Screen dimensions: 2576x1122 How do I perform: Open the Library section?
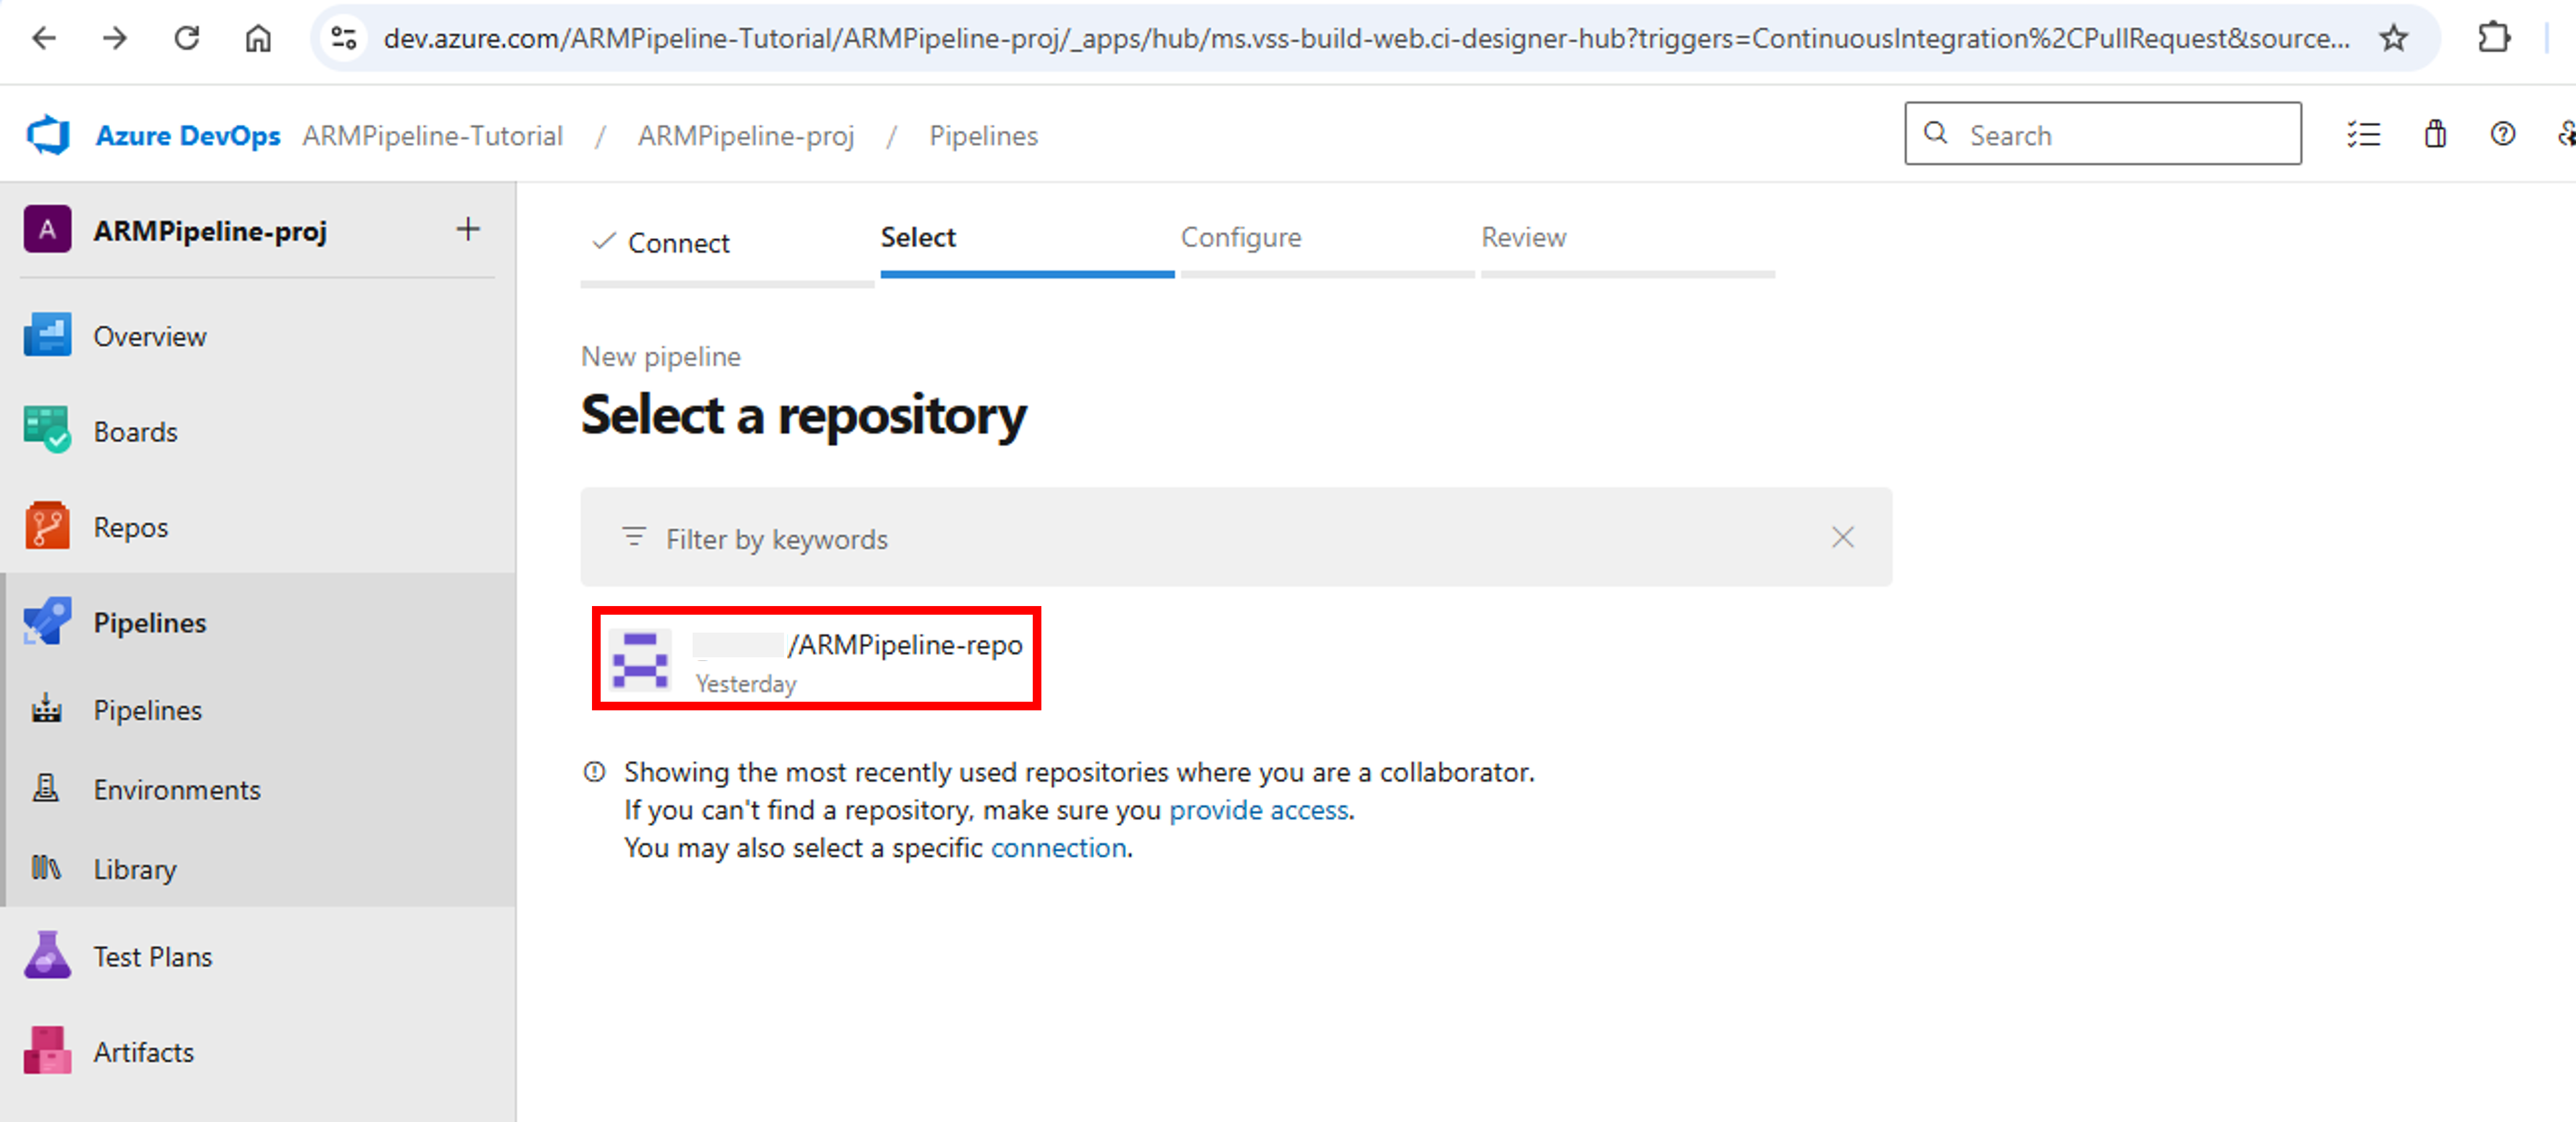pos(135,869)
